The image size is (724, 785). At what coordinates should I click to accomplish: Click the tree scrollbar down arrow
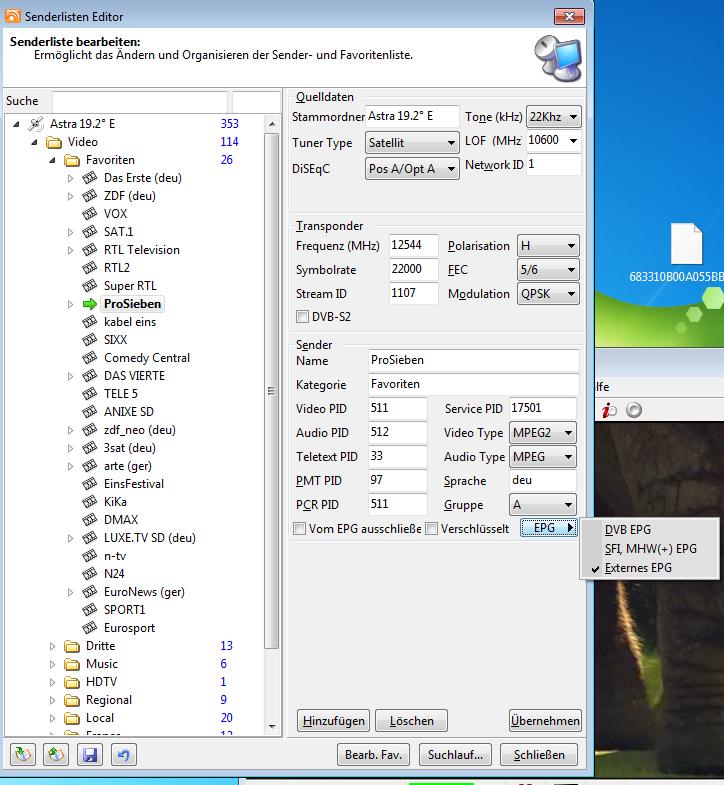(272, 726)
